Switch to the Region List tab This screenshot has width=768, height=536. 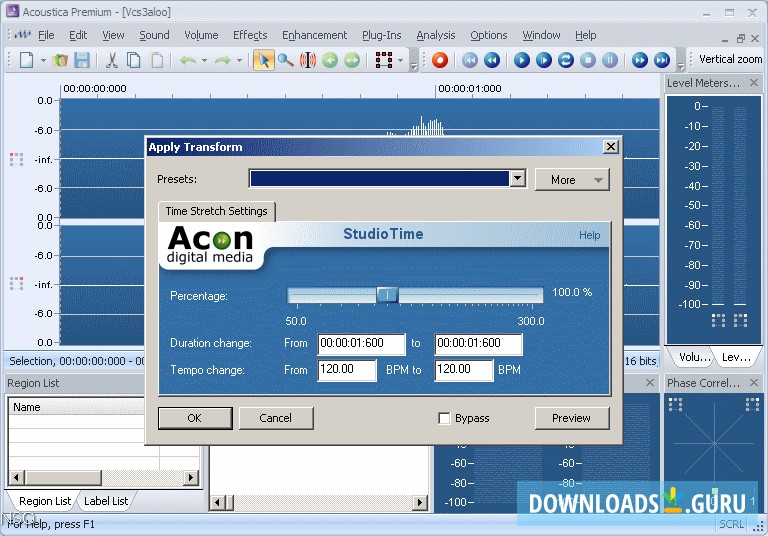(x=45, y=501)
